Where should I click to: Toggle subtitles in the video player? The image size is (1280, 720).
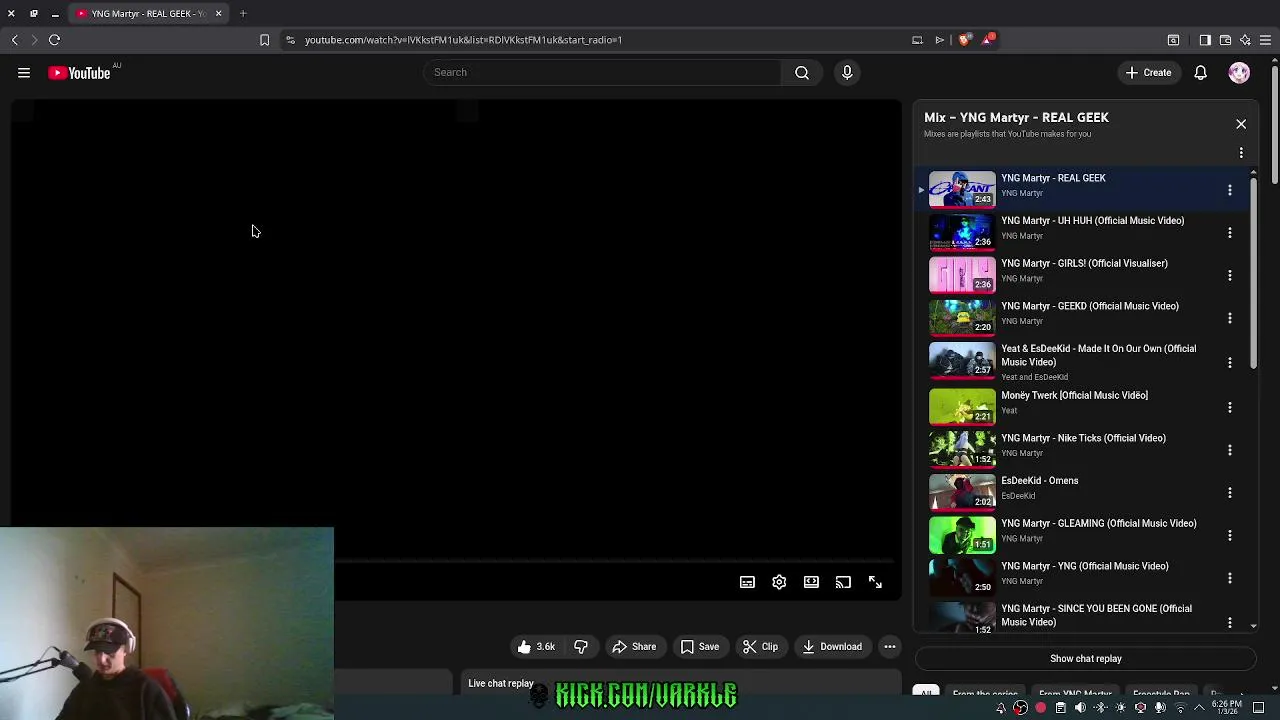(747, 582)
